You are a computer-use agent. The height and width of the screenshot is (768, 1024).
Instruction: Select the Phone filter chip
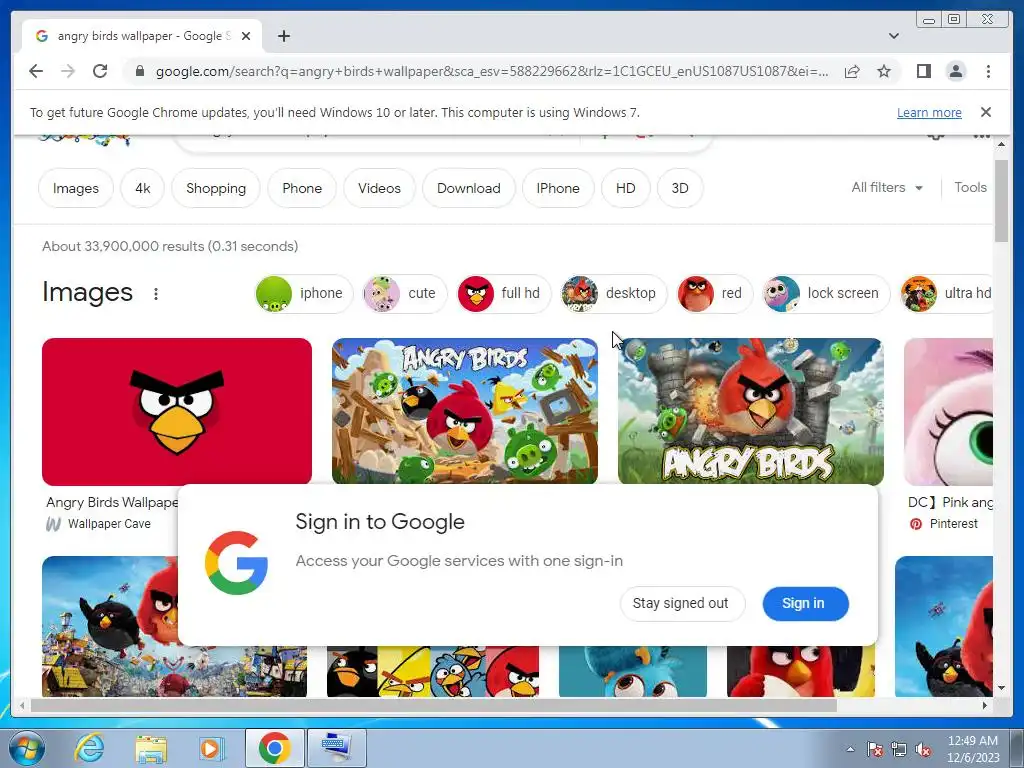point(302,188)
